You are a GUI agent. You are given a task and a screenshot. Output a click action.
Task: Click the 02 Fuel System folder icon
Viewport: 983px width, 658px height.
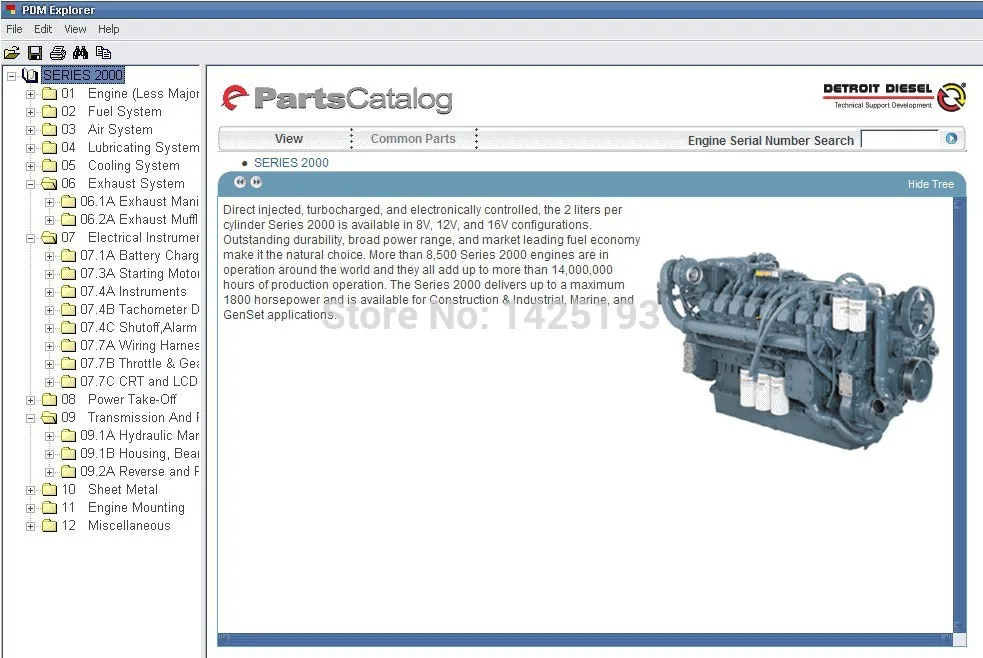click(50, 112)
